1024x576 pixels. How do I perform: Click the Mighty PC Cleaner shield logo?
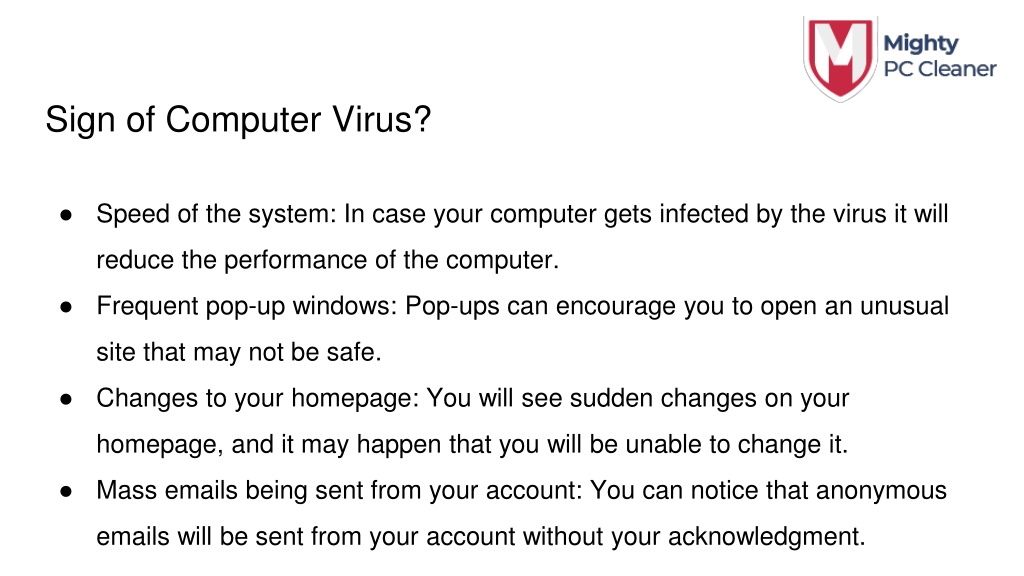(840, 58)
